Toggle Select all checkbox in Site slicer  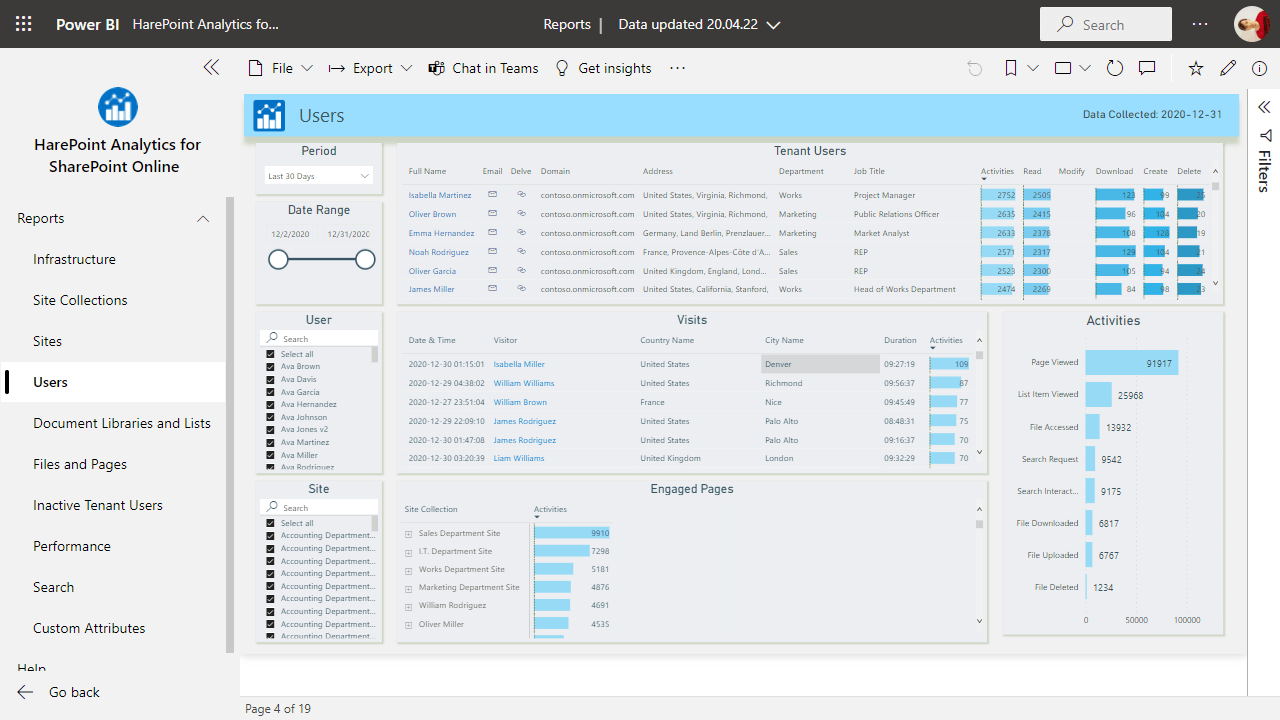[270, 523]
